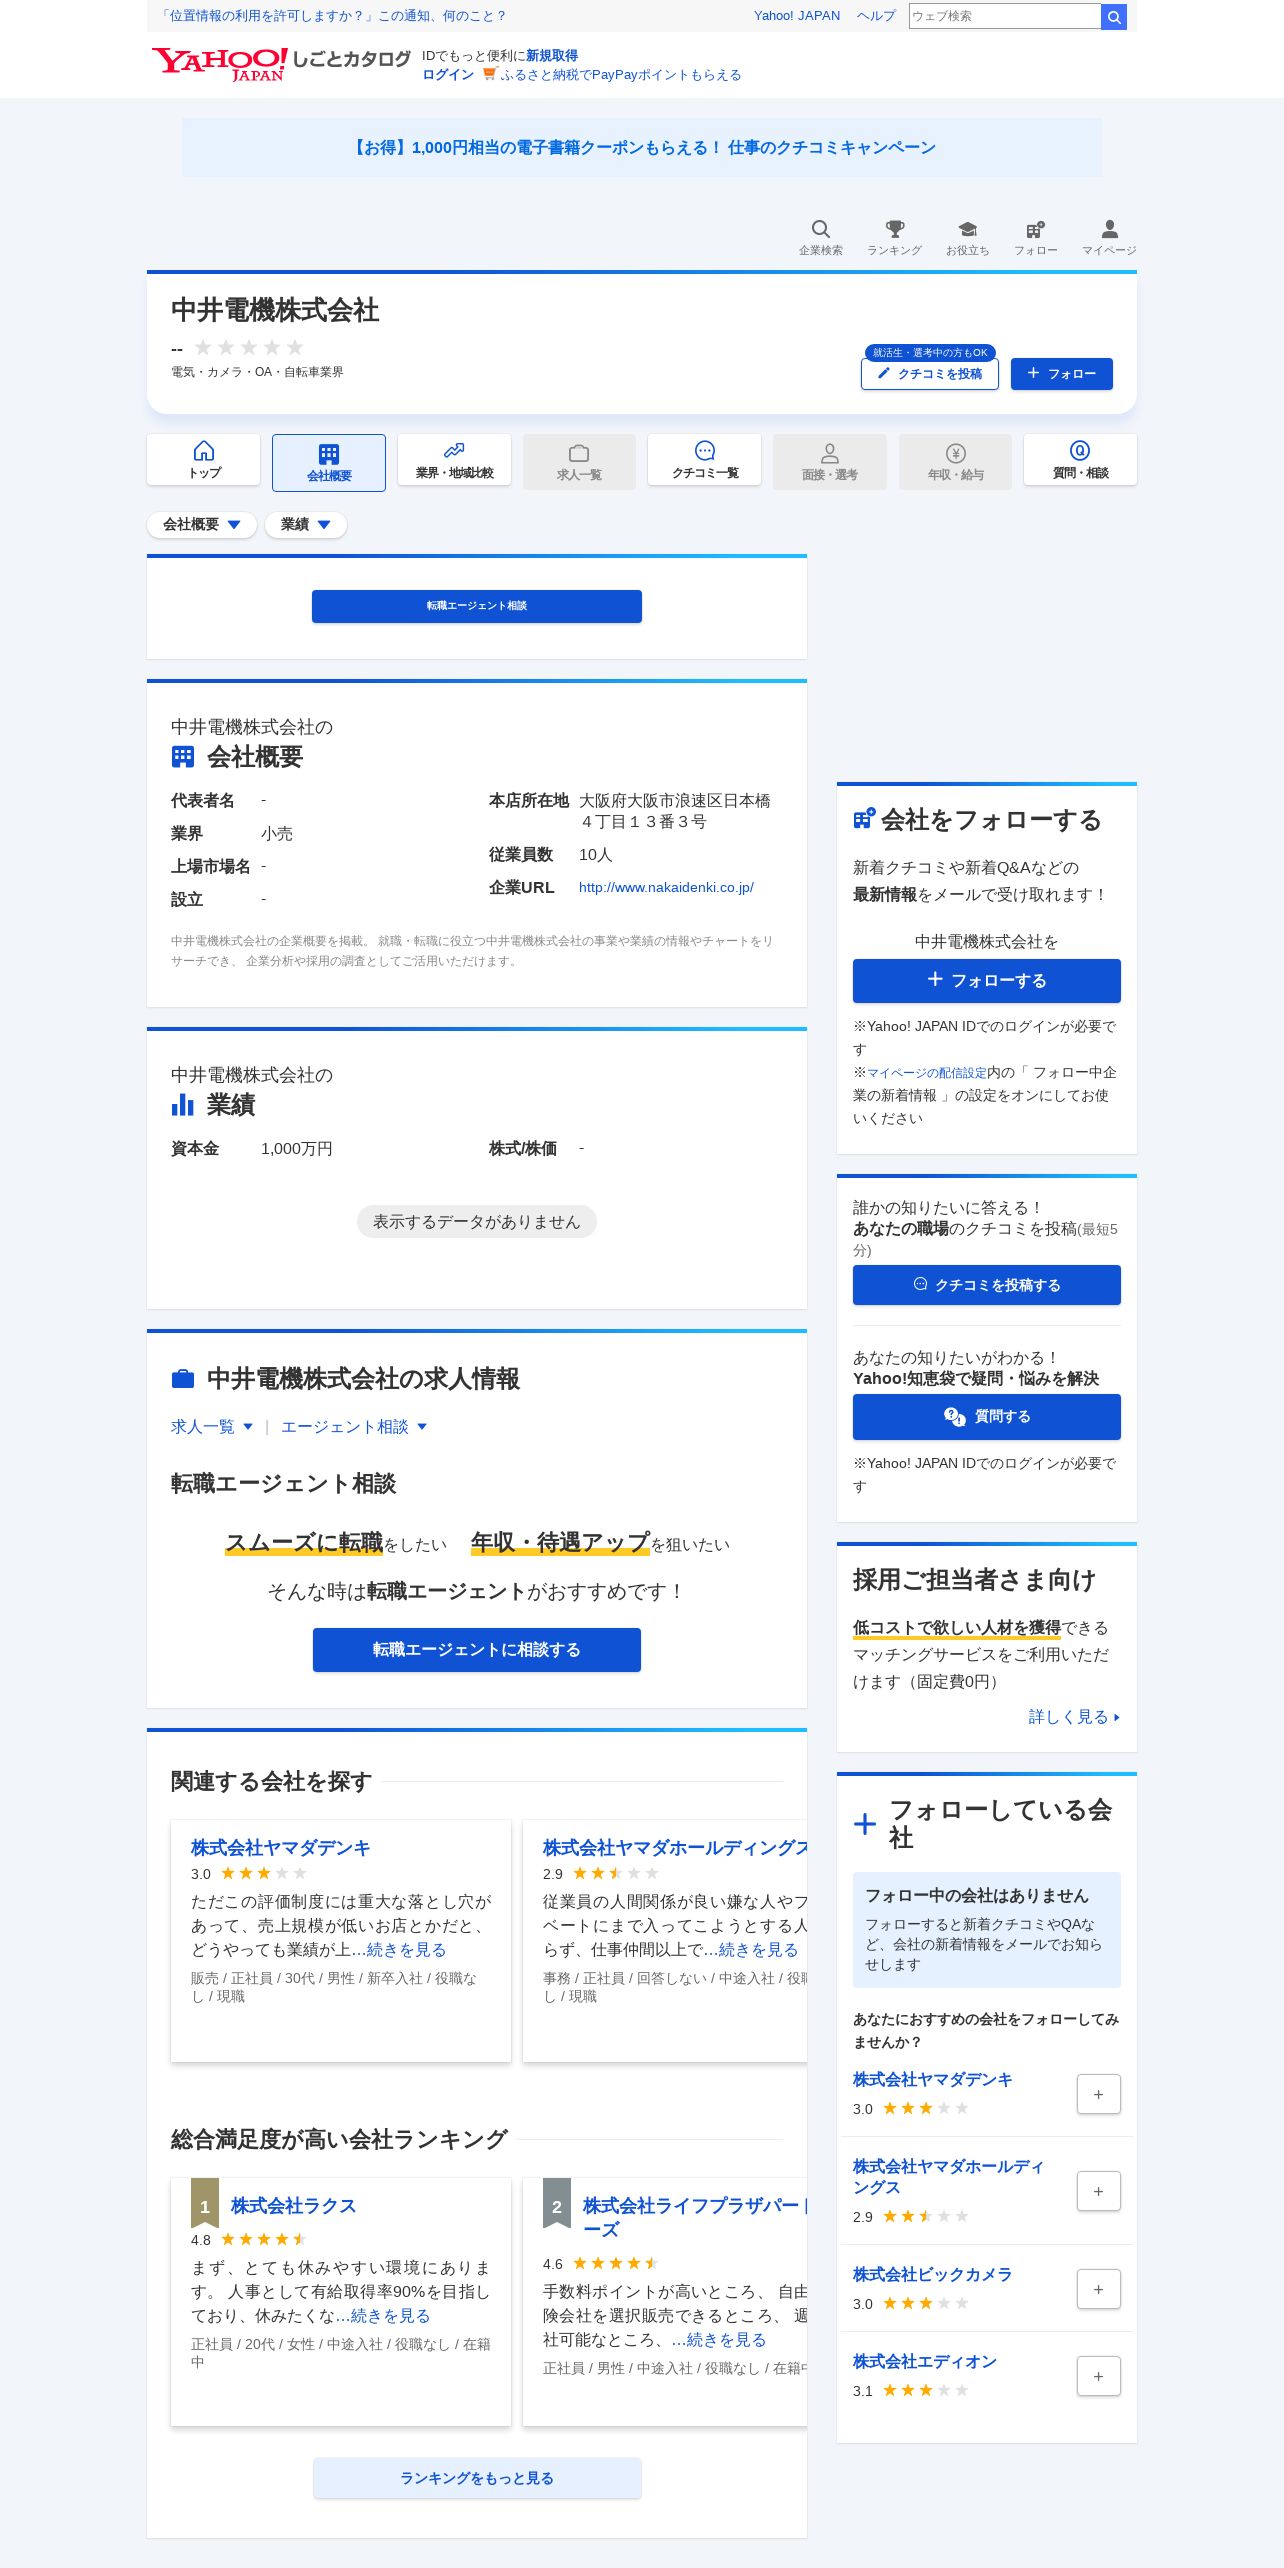
Task: Open 株式会社ラクス ranking card title
Action: [293, 2206]
